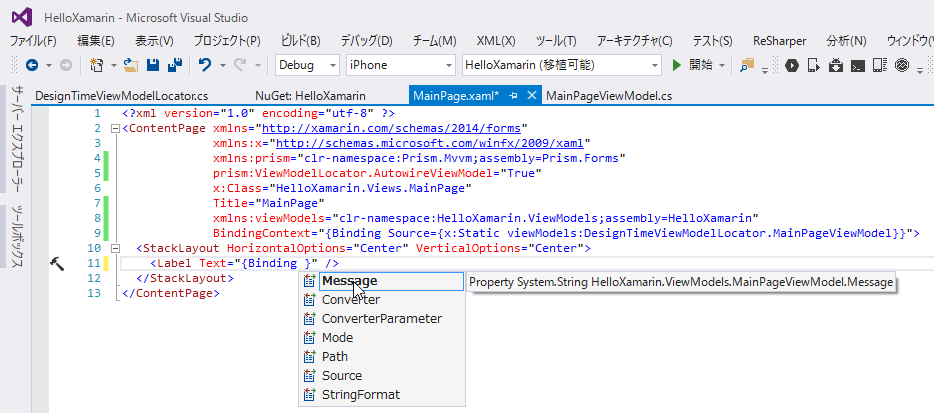
Task: Open the チーム(M) menu
Action: point(434,41)
